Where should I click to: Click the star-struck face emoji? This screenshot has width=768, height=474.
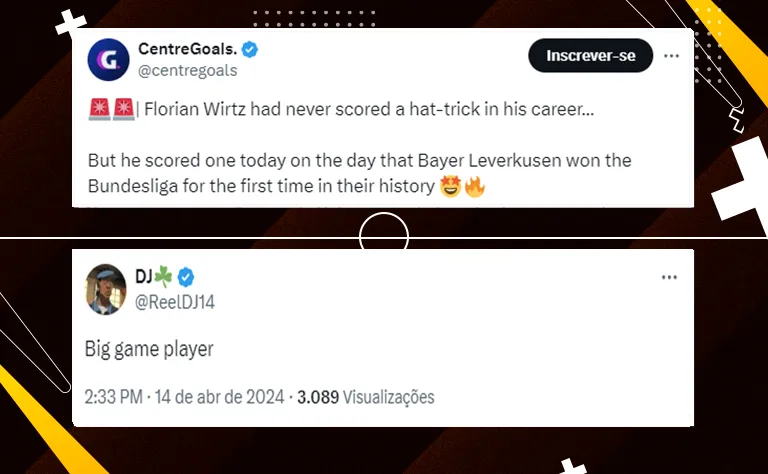coord(450,185)
